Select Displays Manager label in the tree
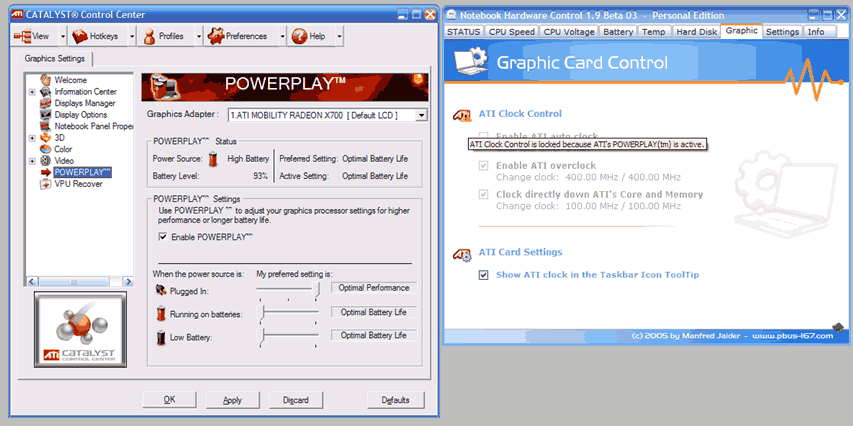Image resolution: width=853 pixels, height=426 pixels. (x=85, y=103)
